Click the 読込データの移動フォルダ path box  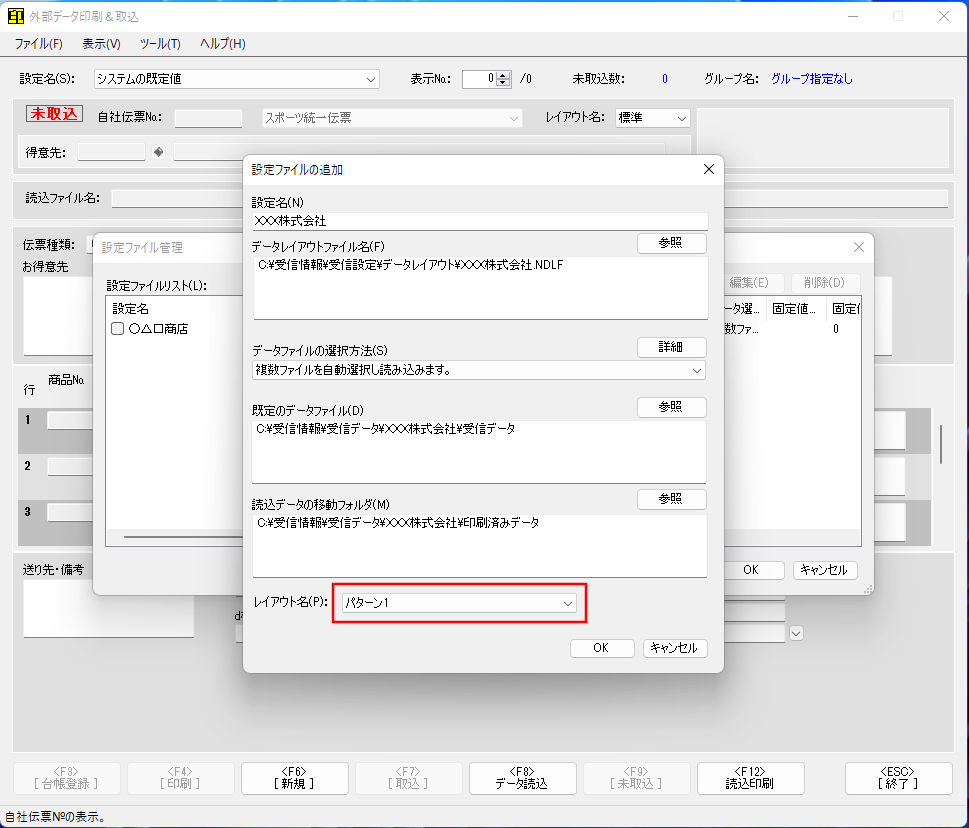(480, 546)
